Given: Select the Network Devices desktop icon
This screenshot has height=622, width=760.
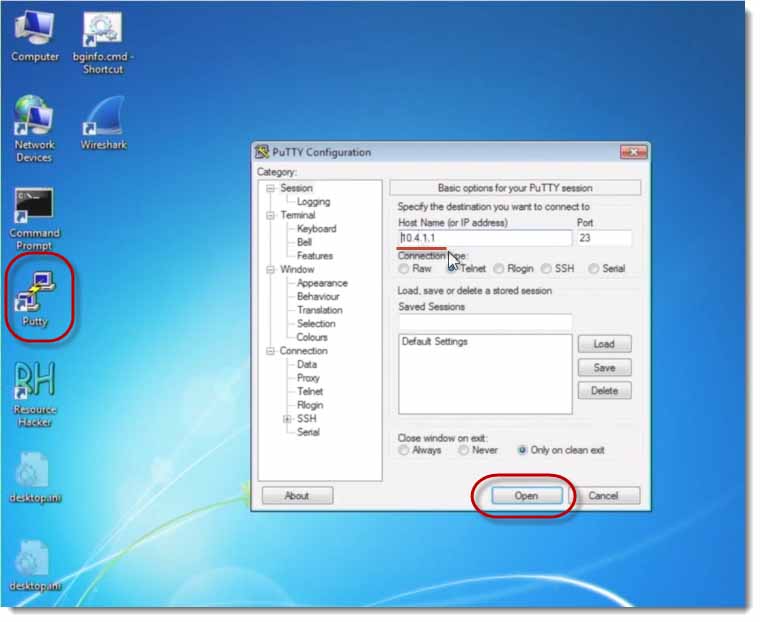Looking at the screenshot, I should [x=34, y=128].
